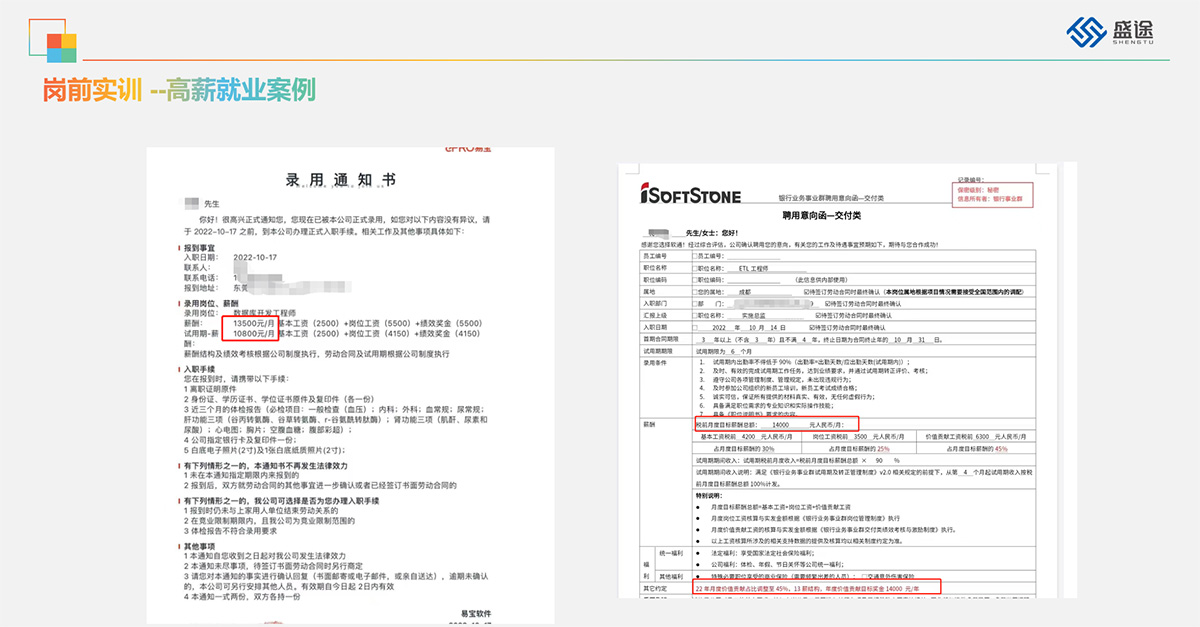Tick the checkbox before the 2022 入职日期
The width and height of the screenshot is (1200, 627).
(x=697, y=327)
